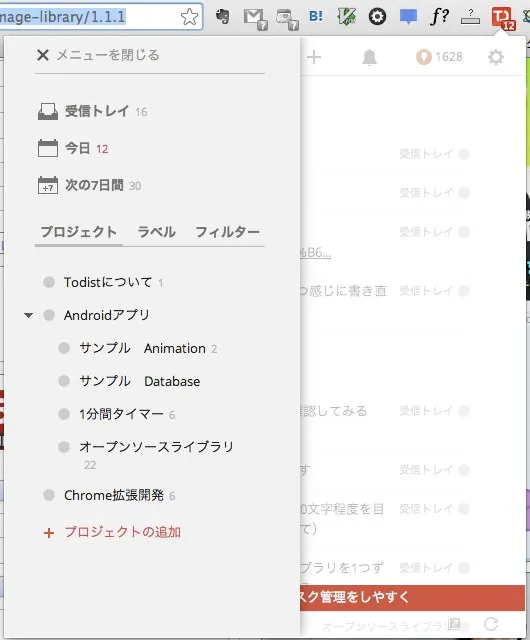
Task: Click the refresh icon at bottom right
Action: tap(491, 623)
